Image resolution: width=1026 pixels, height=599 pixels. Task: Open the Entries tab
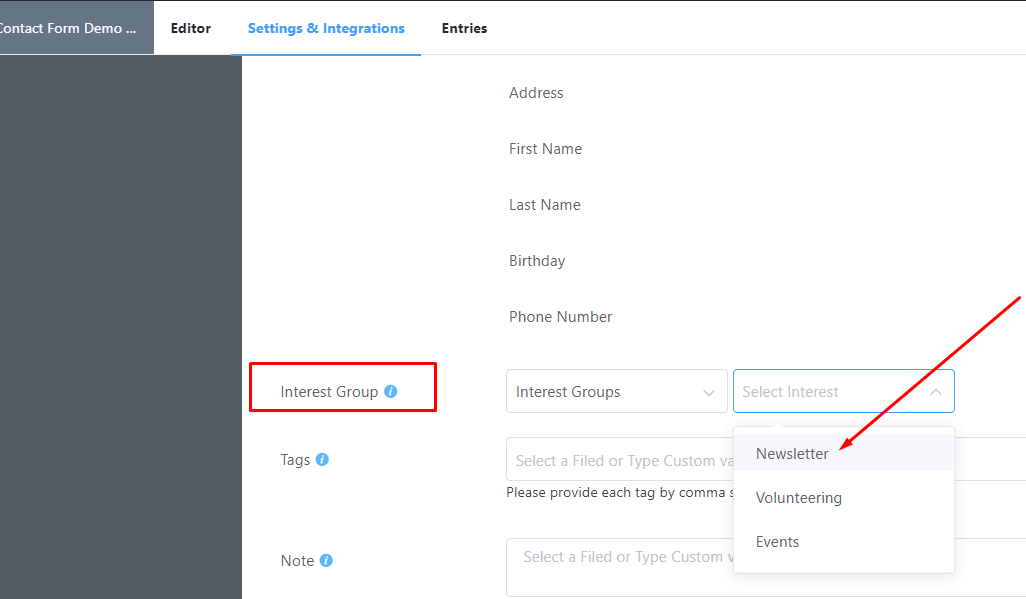click(x=464, y=28)
